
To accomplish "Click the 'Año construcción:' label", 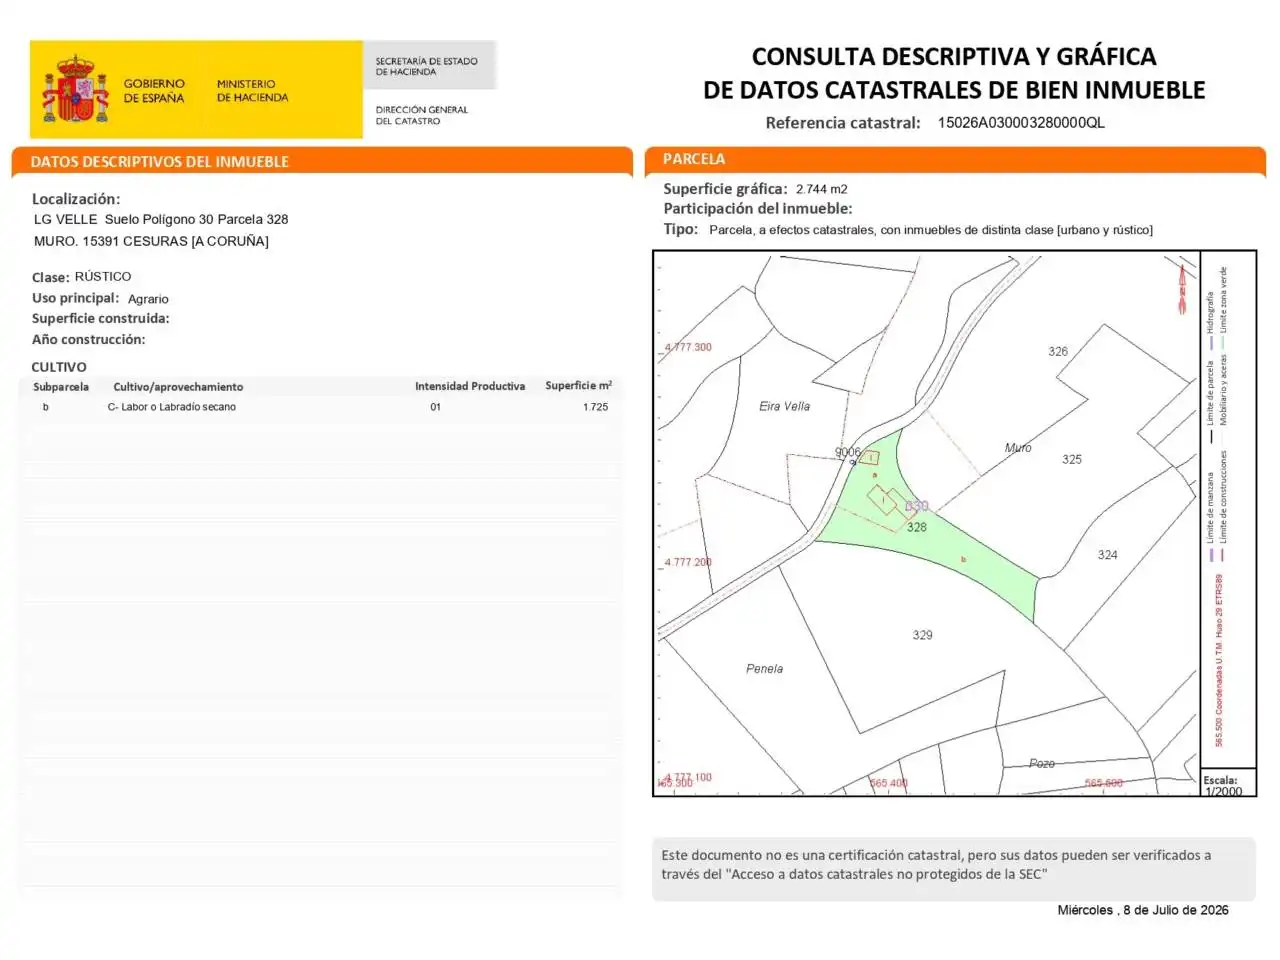I will 88,340.
